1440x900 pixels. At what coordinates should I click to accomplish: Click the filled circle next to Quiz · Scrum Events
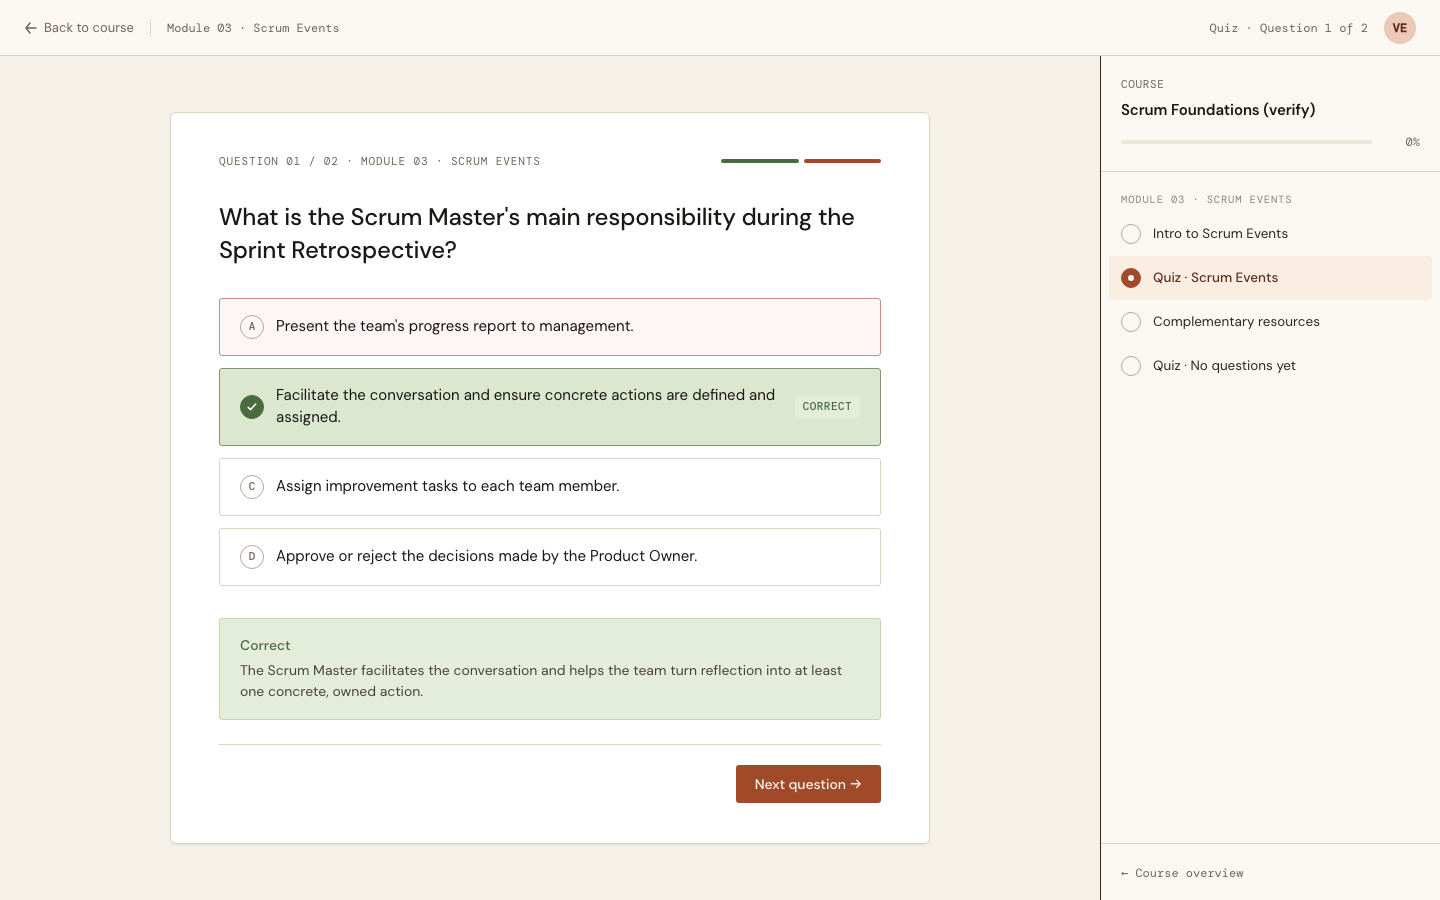pos(1131,278)
